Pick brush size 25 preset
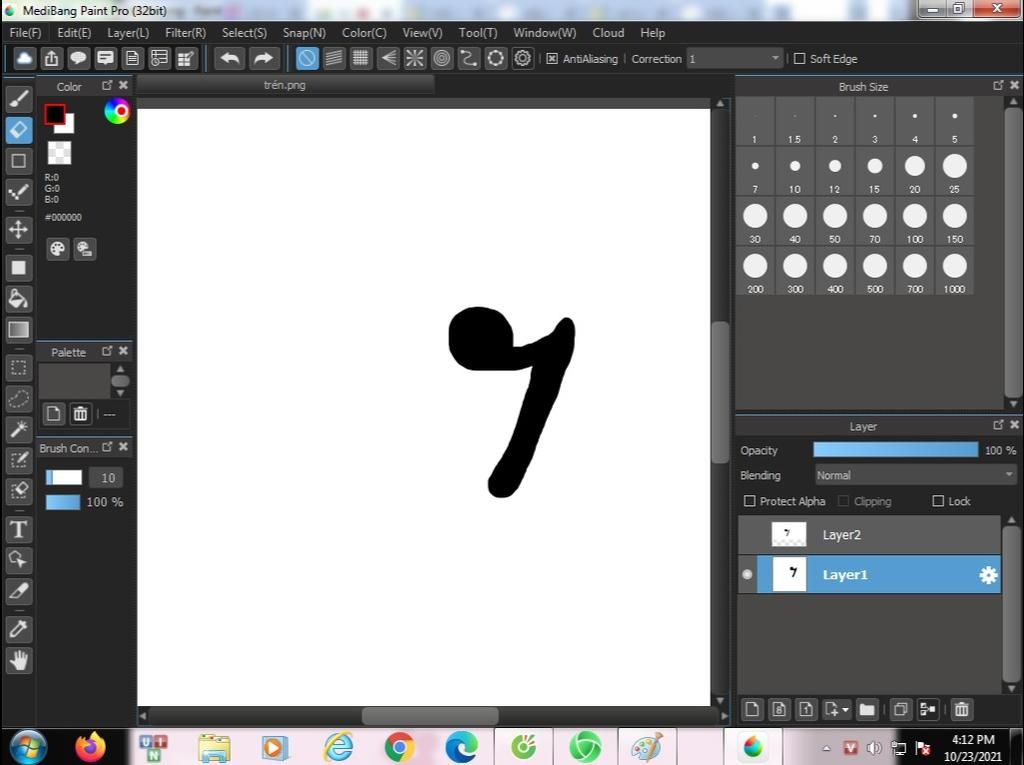Viewport: 1024px width, 765px height. tap(955, 172)
